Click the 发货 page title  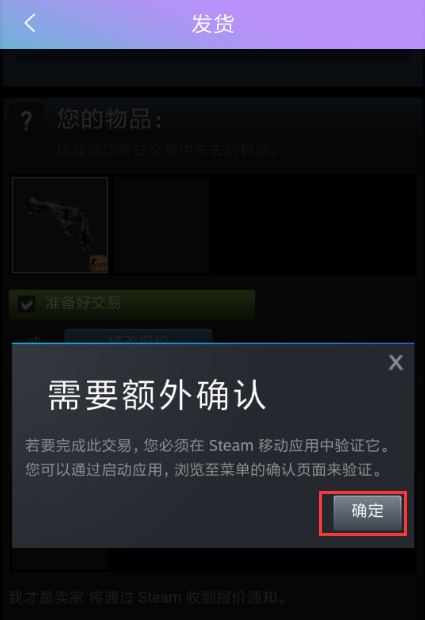coord(213,24)
